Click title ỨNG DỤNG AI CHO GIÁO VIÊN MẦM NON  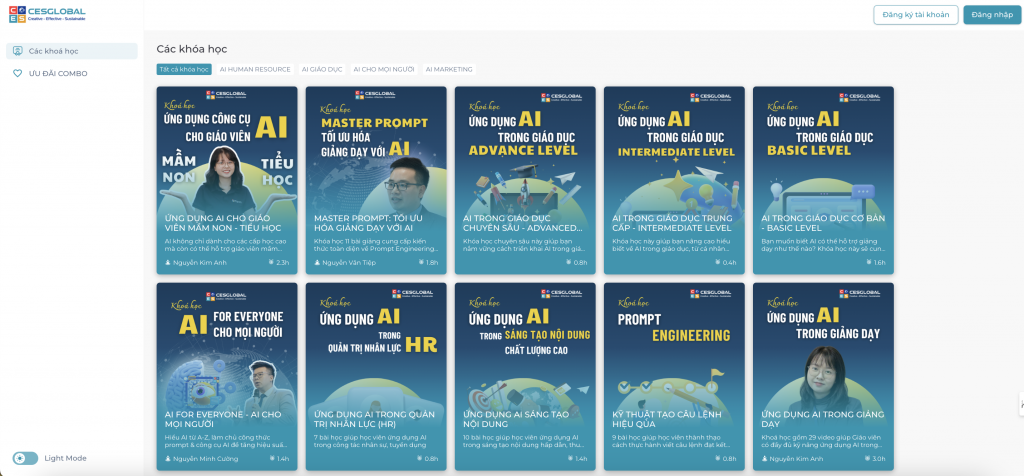(x=223, y=223)
